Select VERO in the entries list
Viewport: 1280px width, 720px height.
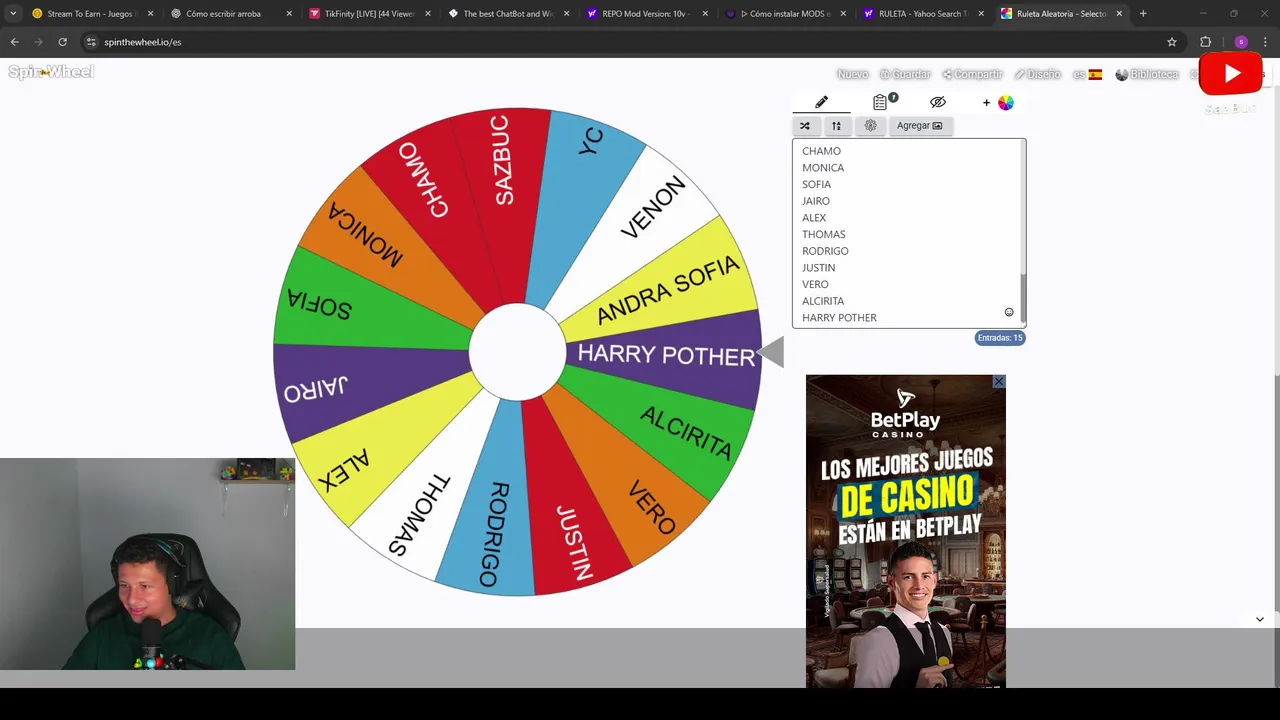[x=815, y=284]
